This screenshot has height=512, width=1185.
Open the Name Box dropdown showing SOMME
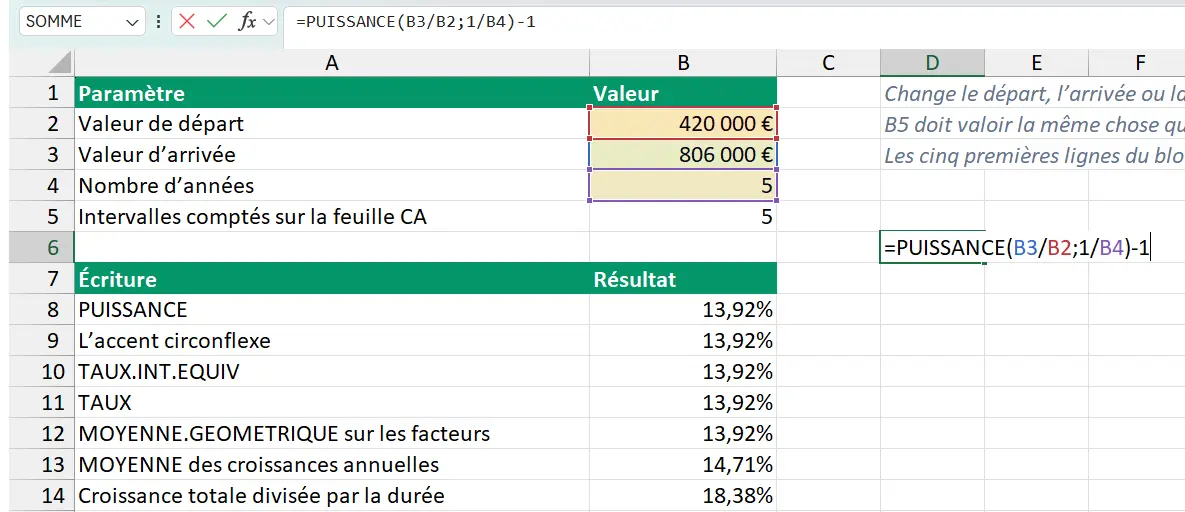(131, 21)
